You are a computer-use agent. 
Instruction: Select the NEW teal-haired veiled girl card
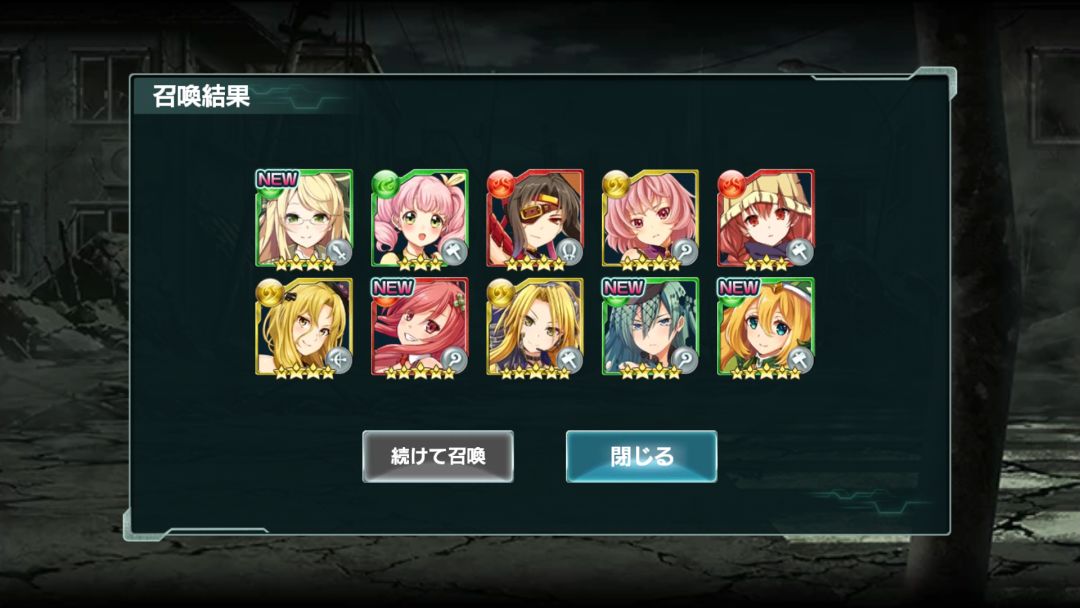[x=650, y=326]
